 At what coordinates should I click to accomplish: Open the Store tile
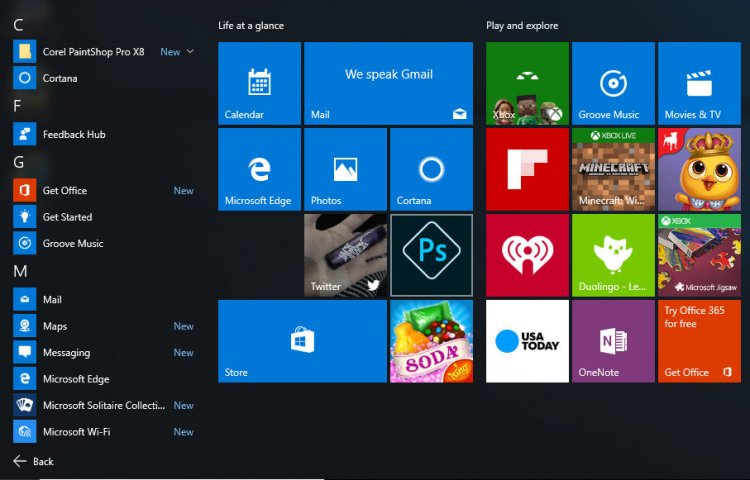click(302, 341)
